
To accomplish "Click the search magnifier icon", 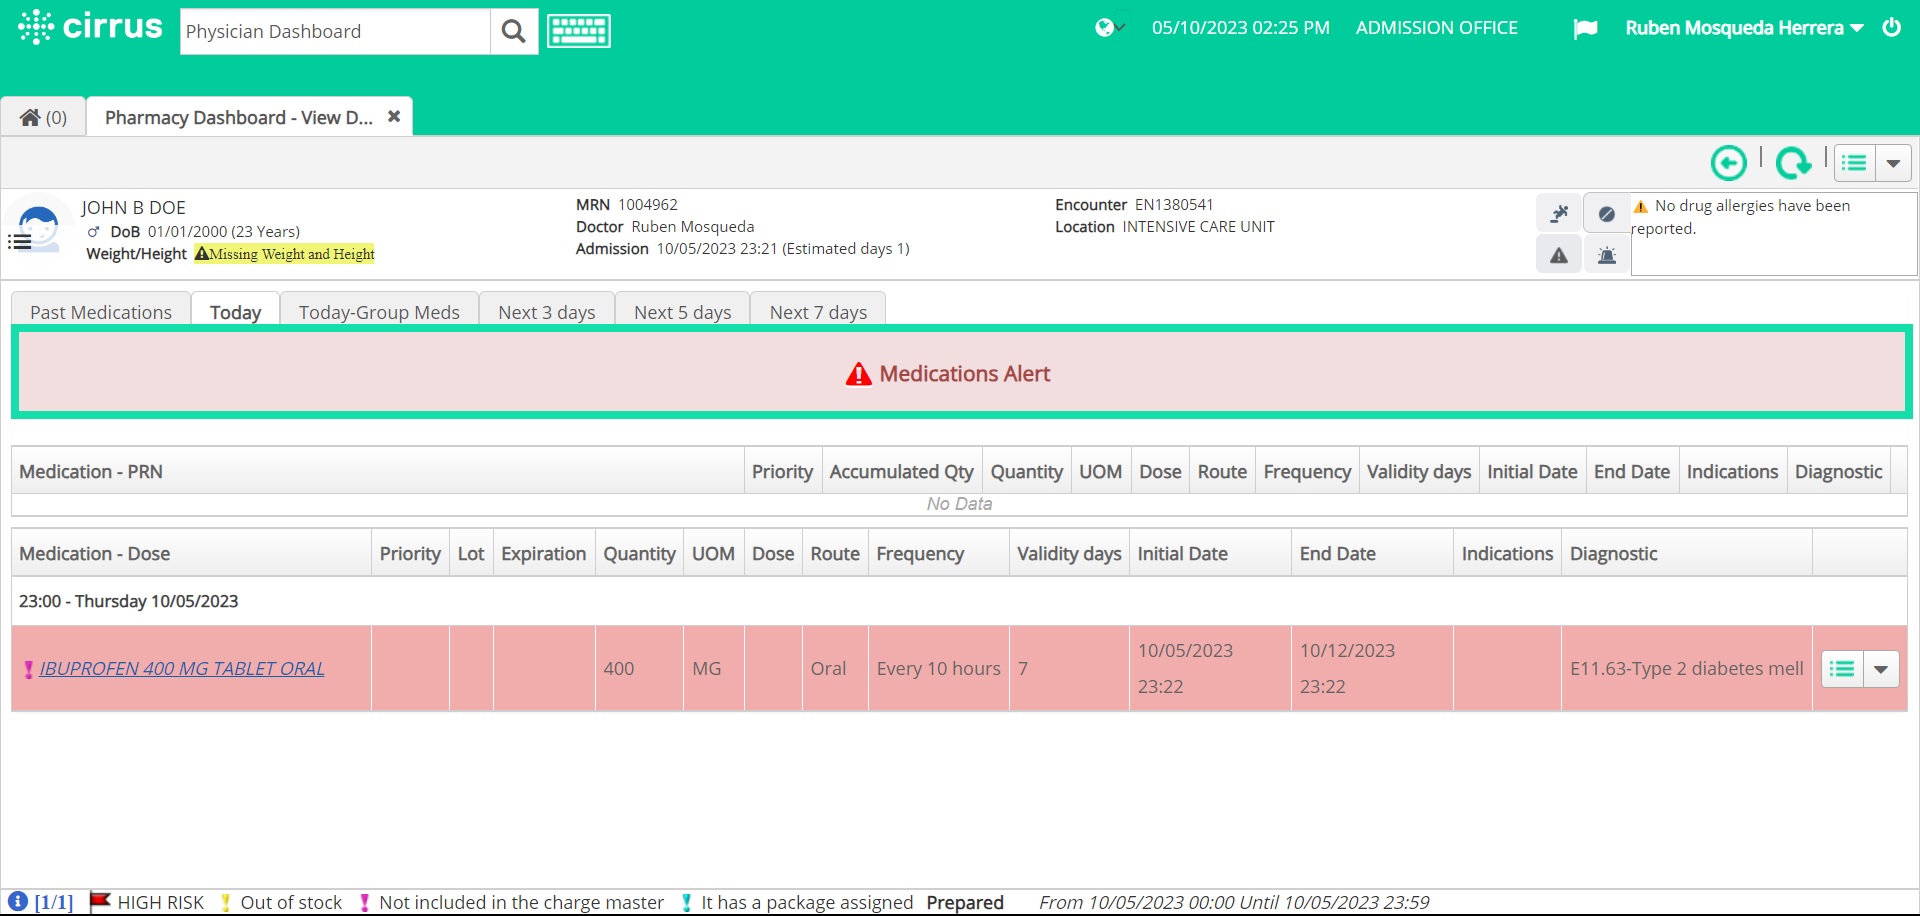I will point(513,31).
